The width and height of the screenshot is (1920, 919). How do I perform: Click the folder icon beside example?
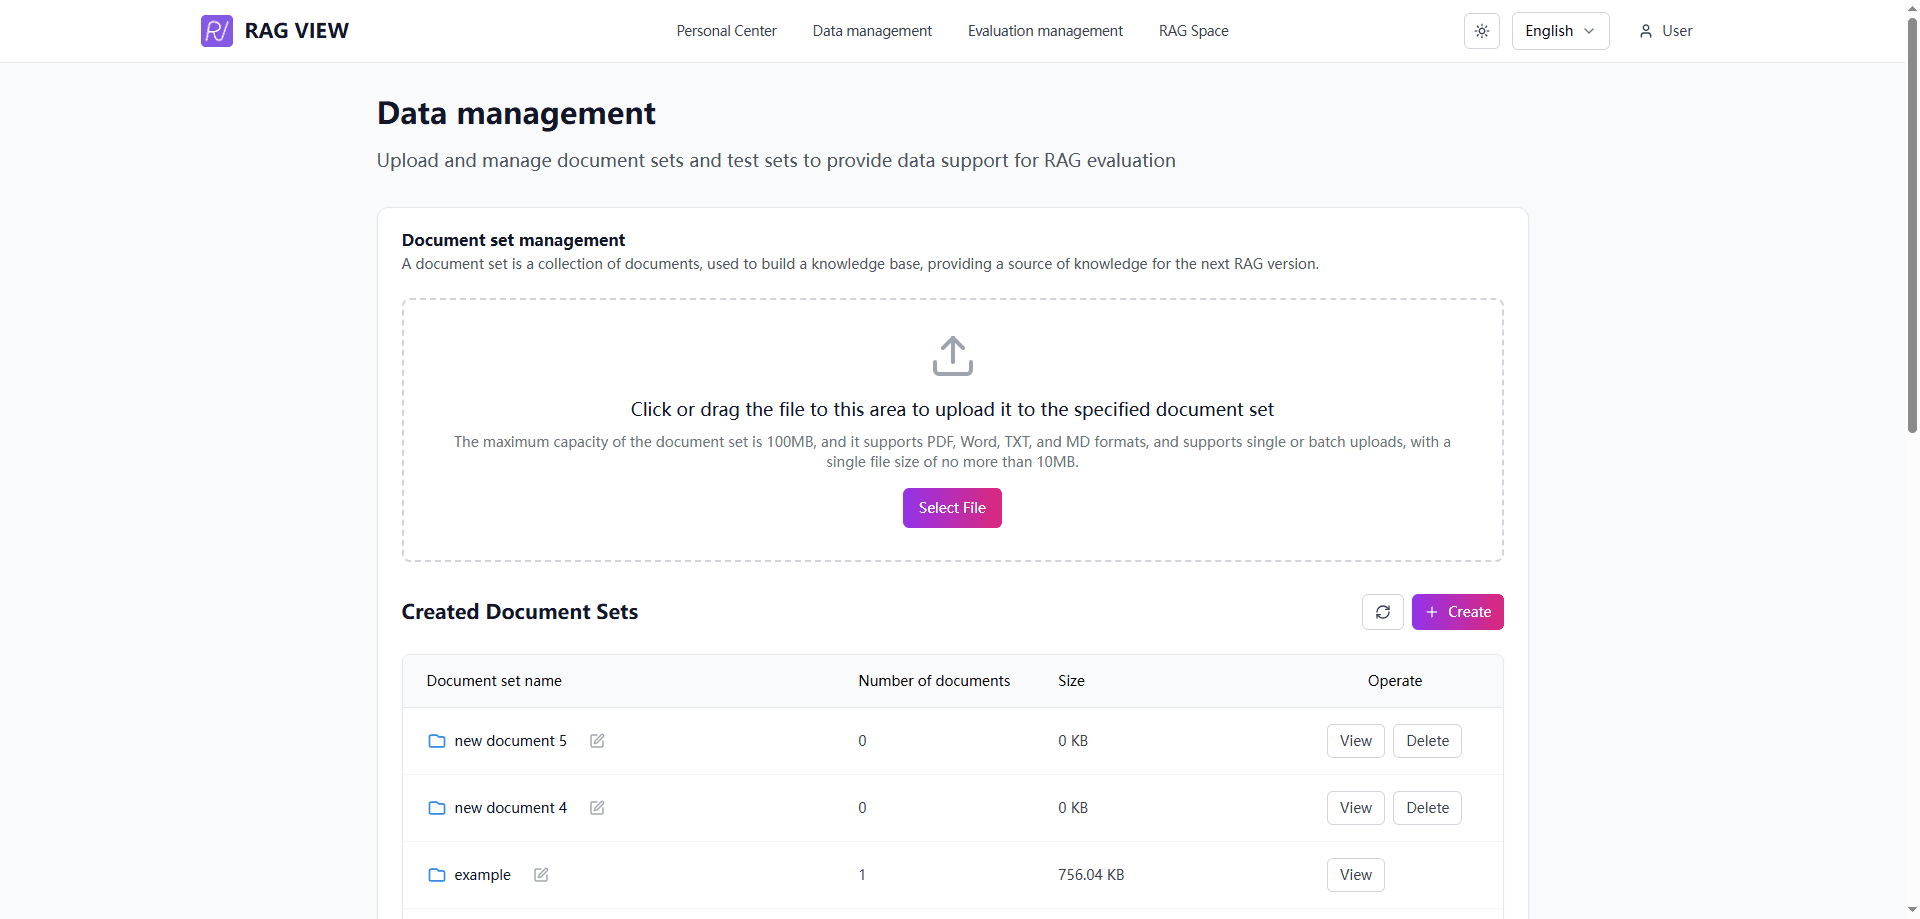pos(436,875)
